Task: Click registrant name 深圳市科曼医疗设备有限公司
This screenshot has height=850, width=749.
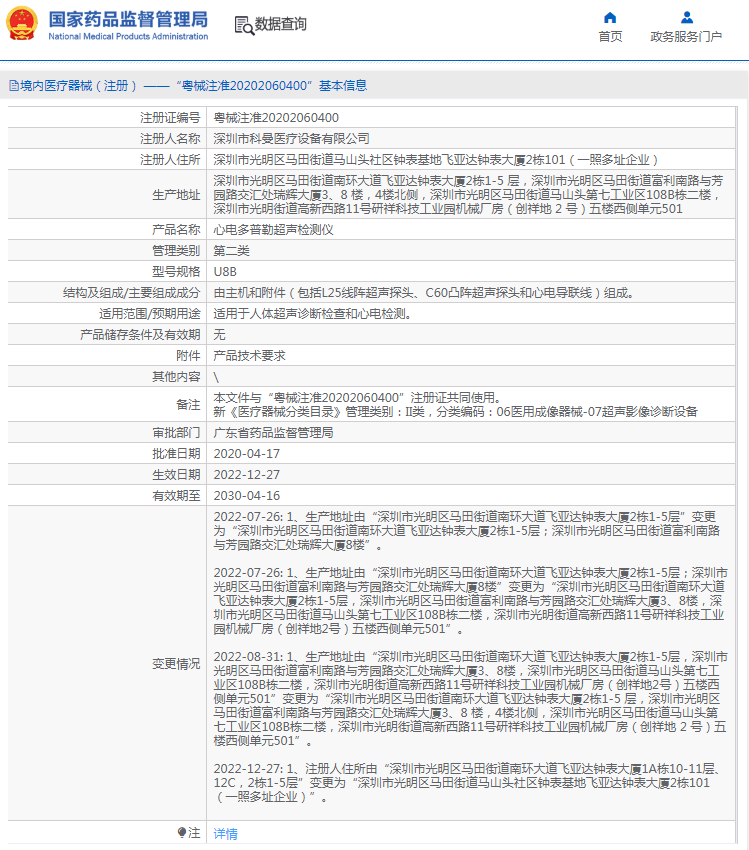Action: click(x=291, y=139)
